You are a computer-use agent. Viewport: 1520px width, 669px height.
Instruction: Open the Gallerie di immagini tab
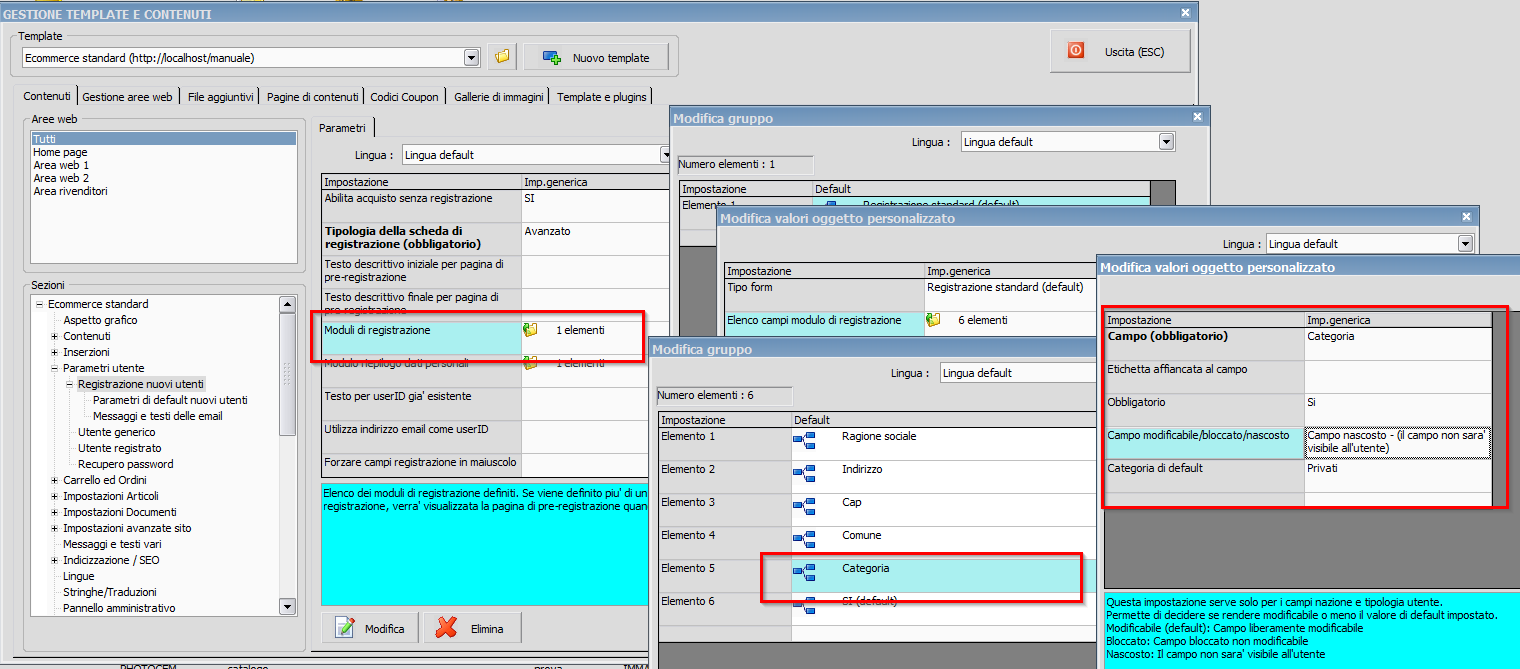498,97
